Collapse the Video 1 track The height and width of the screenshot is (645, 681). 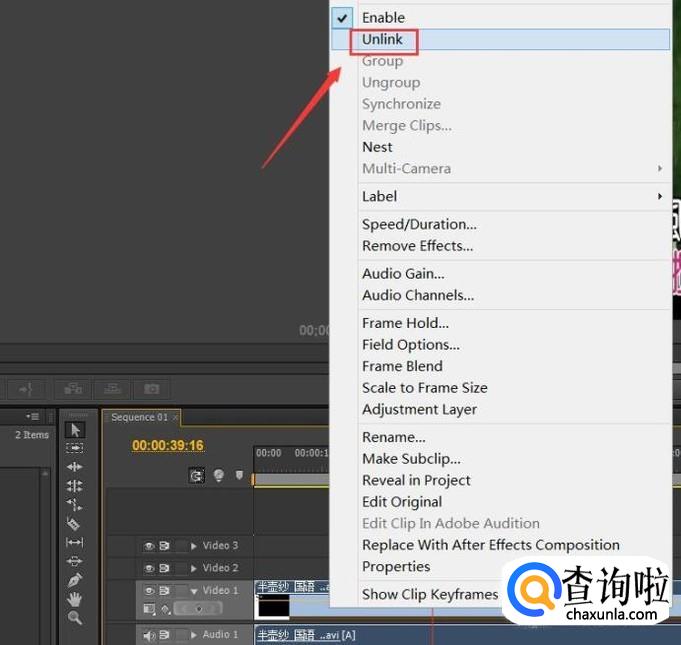[194, 591]
